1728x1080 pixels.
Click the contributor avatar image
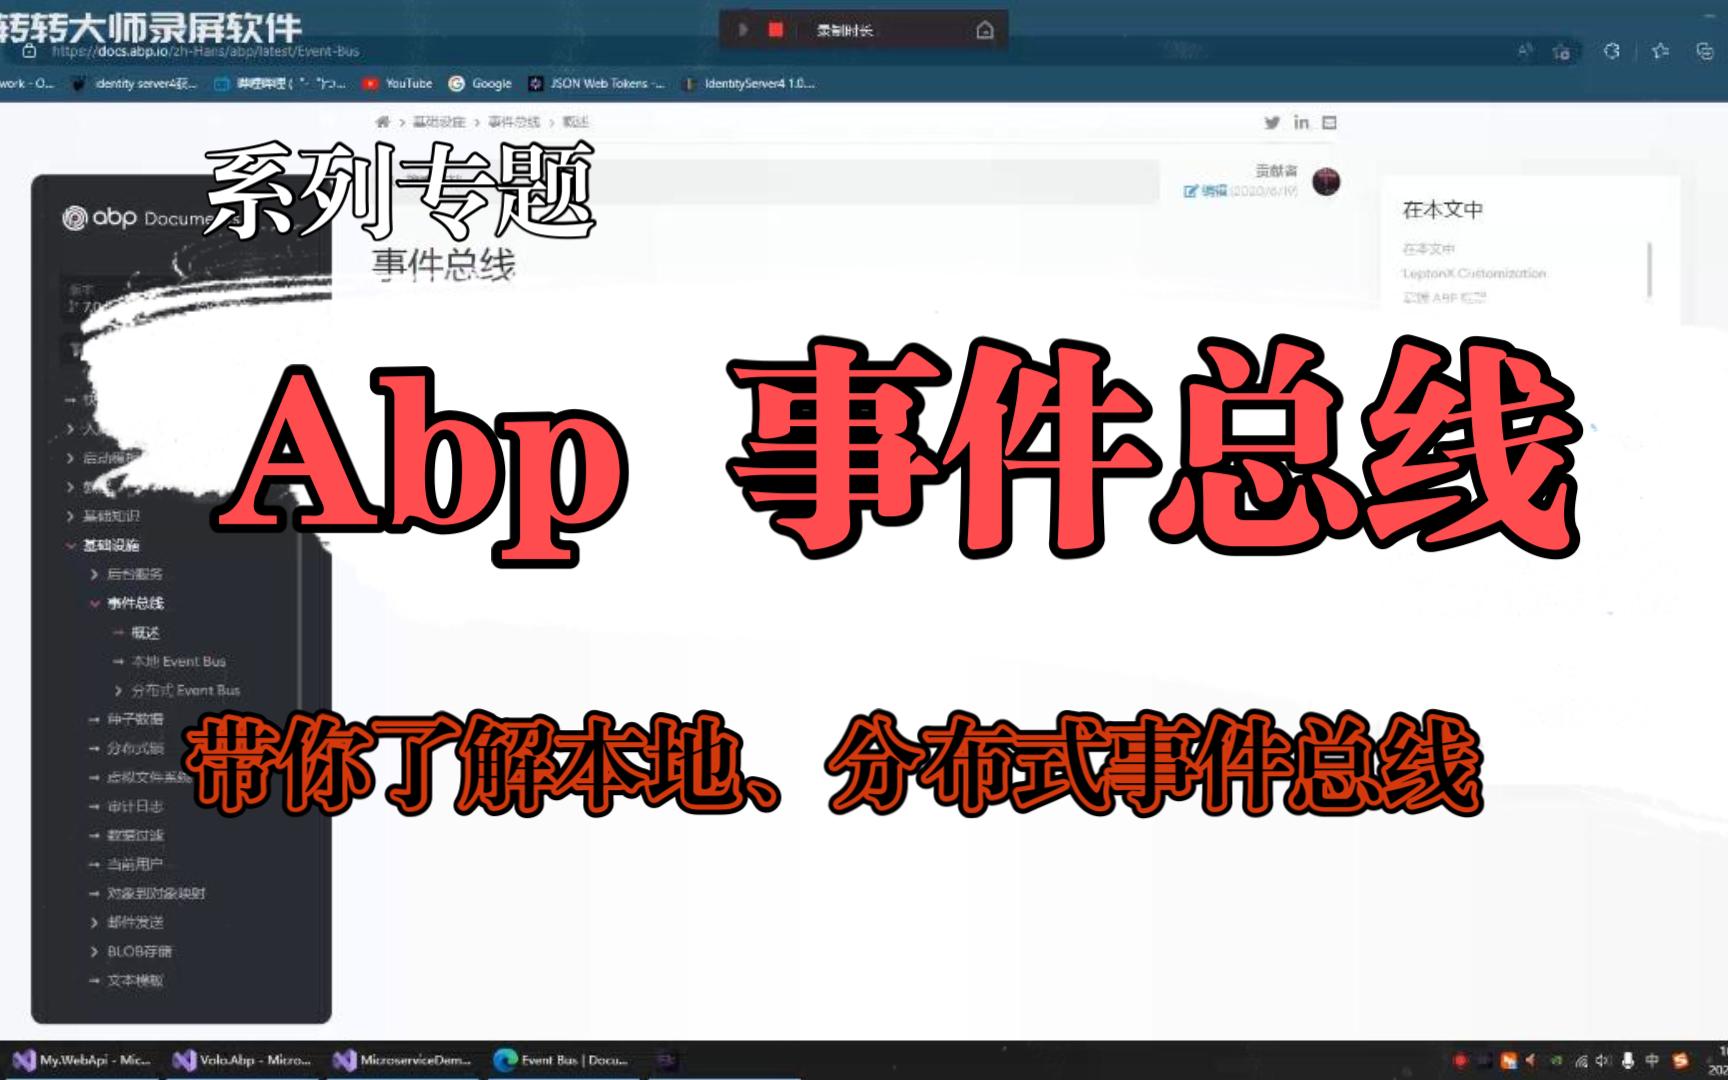coord(1326,182)
